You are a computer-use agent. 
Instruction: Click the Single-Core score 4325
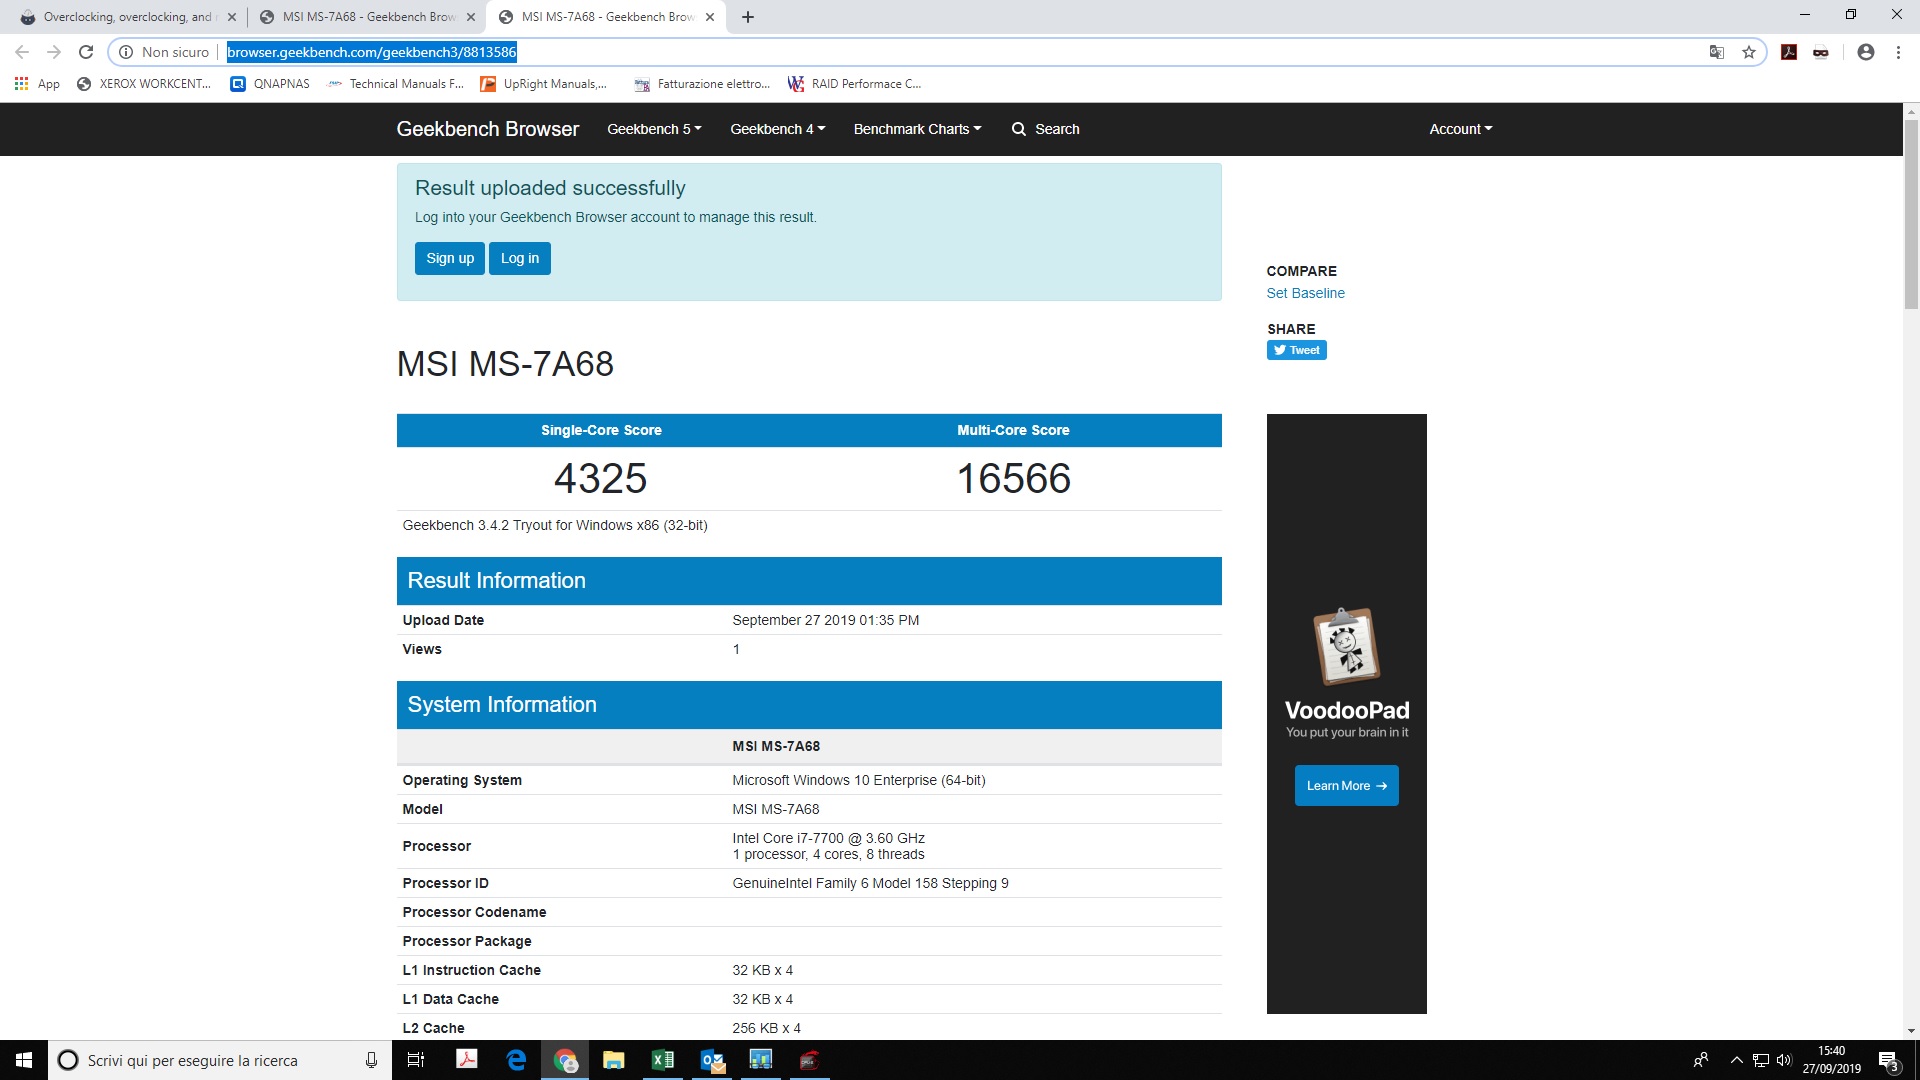point(601,478)
